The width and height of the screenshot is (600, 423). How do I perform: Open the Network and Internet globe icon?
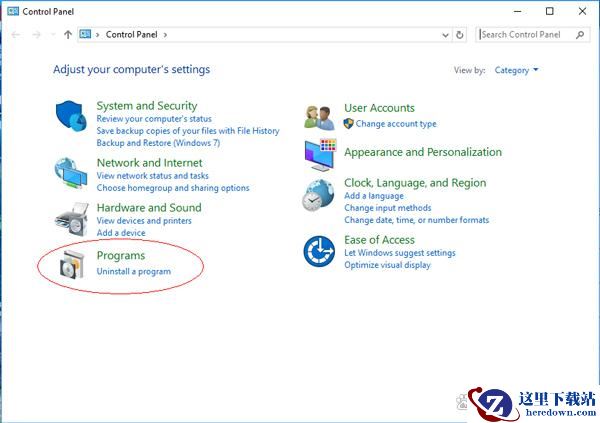tap(70, 172)
